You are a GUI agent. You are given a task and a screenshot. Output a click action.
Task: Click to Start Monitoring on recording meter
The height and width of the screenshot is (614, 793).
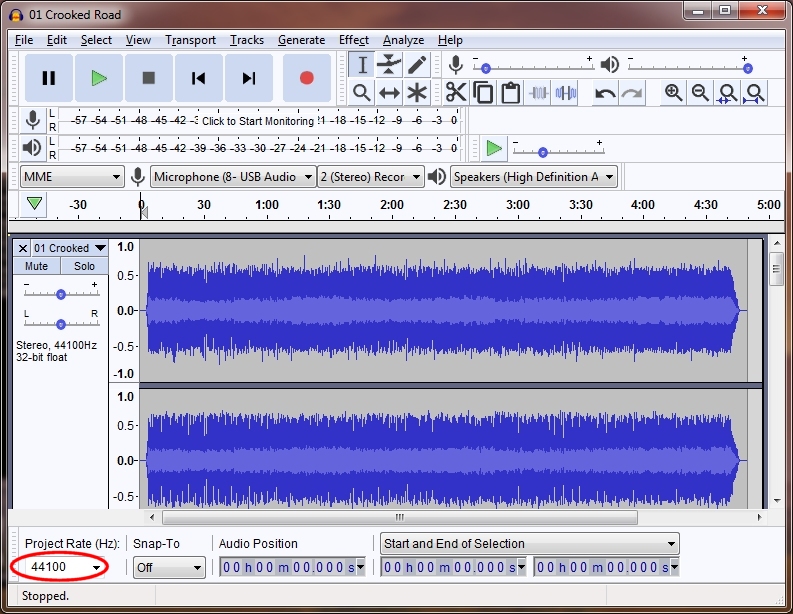click(x=258, y=121)
